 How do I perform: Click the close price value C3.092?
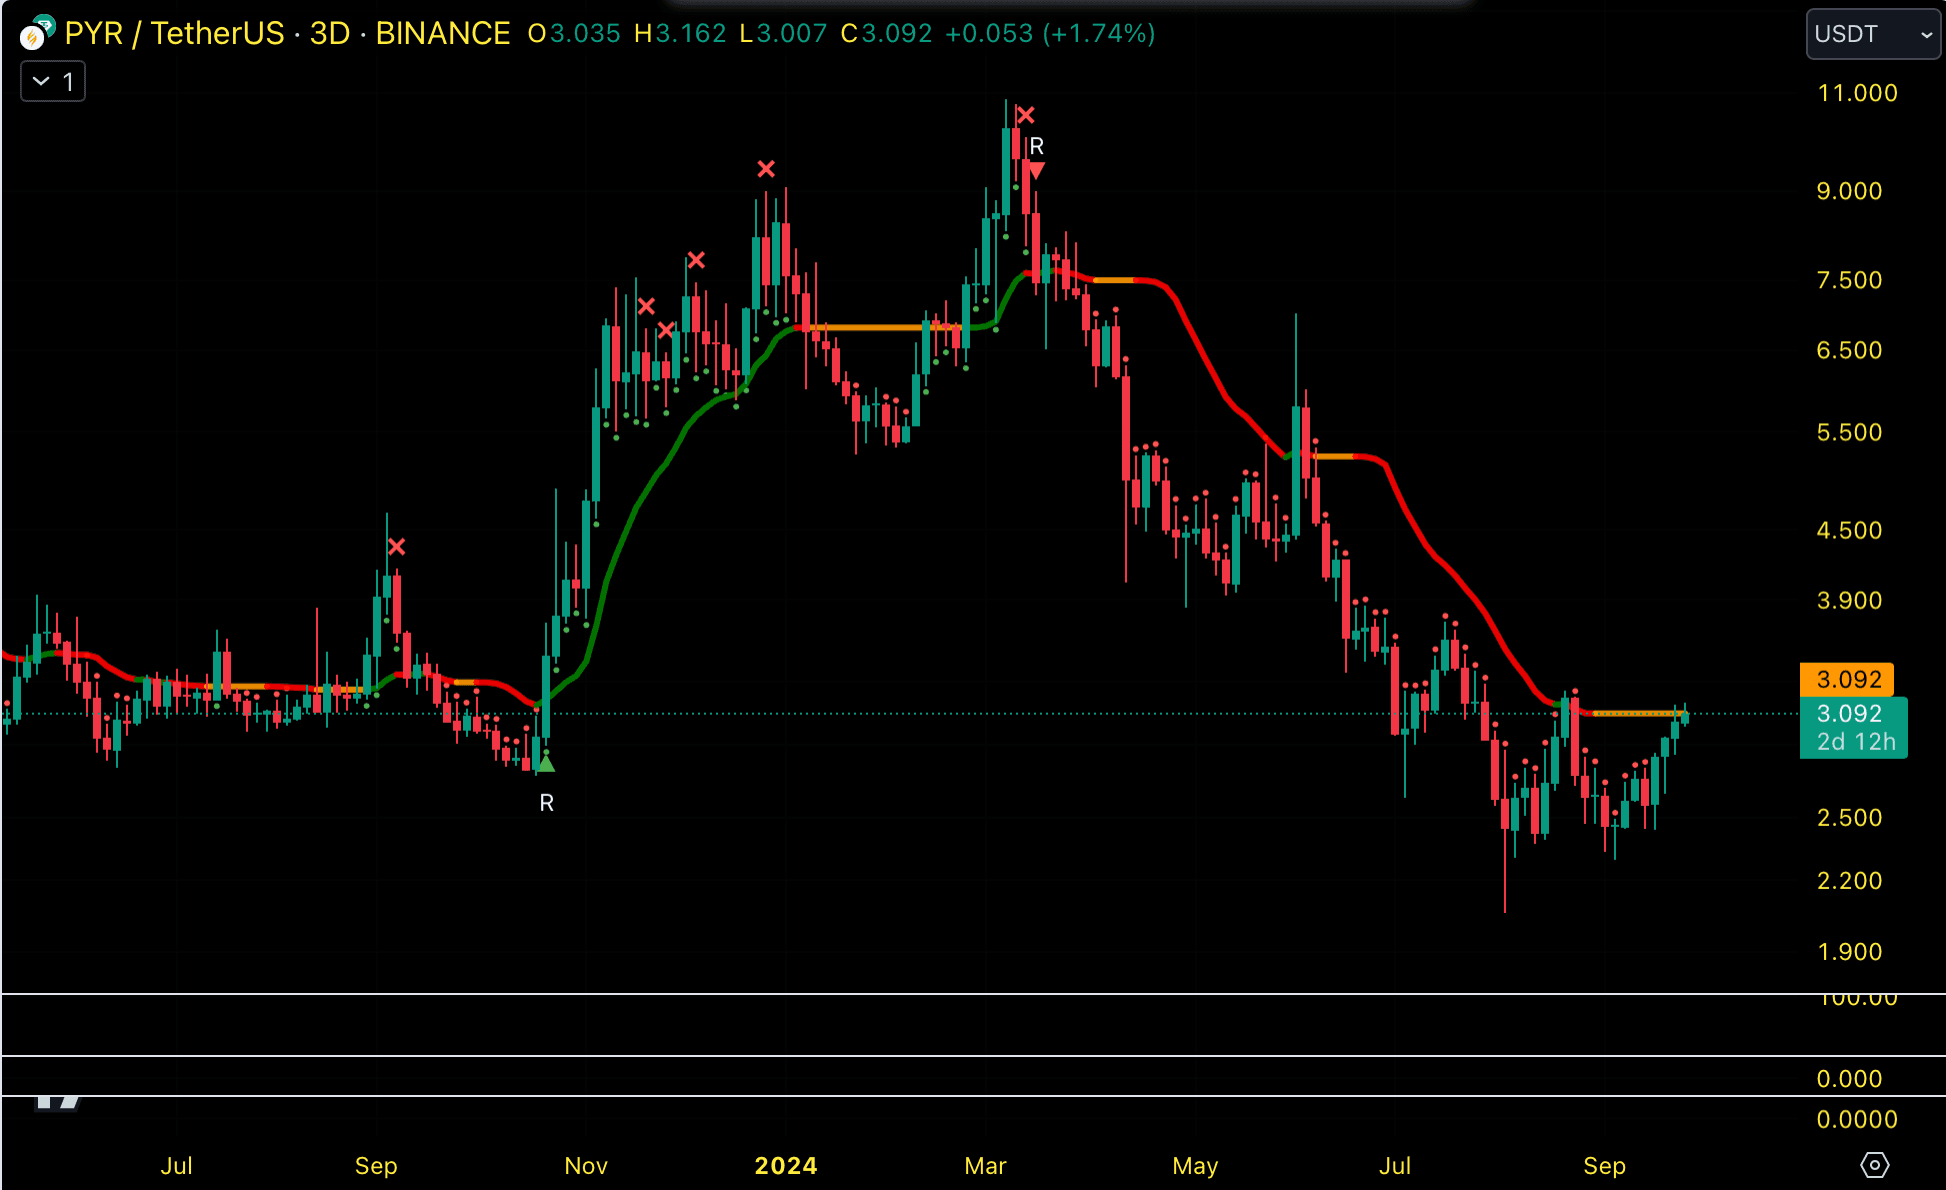(886, 34)
